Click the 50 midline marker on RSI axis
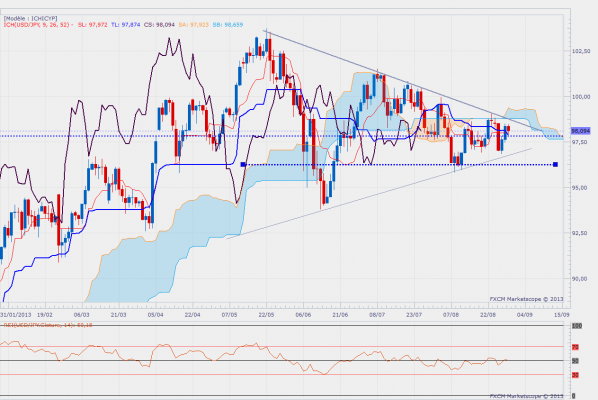This screenshot has height=400, width=598. (x=575, y=361)
